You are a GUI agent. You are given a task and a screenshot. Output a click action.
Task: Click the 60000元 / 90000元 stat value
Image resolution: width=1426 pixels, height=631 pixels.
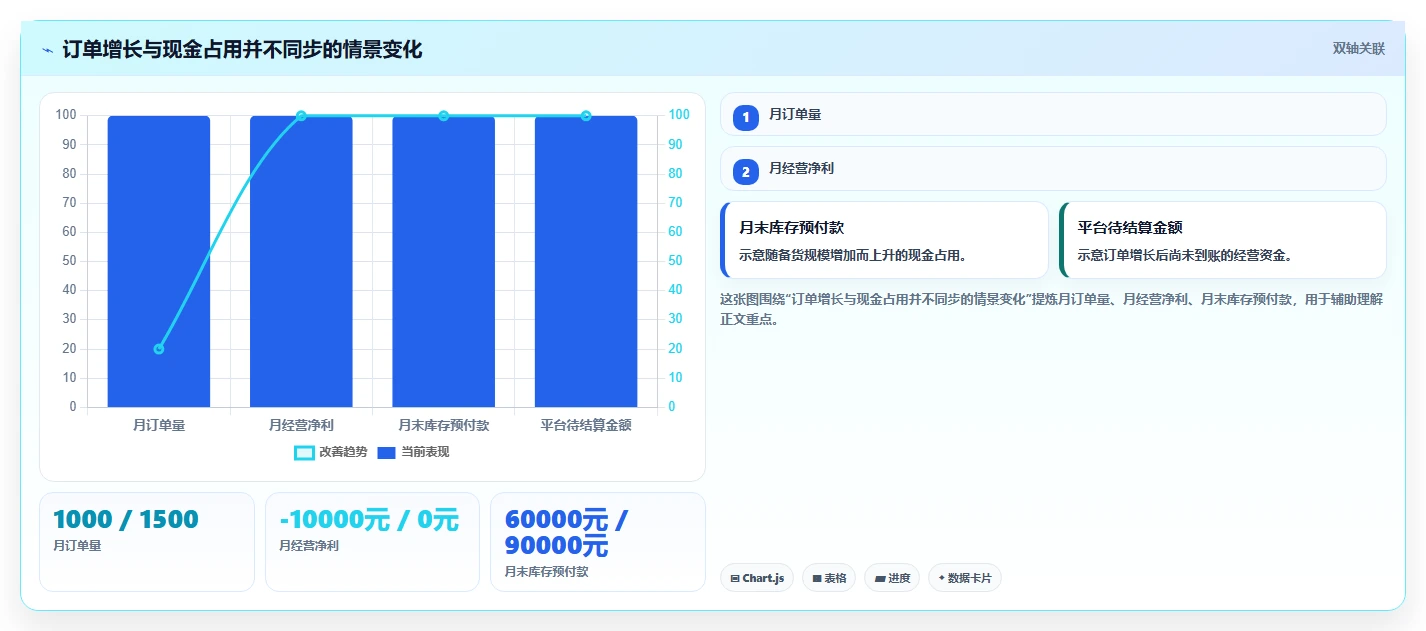pos(567,533)
